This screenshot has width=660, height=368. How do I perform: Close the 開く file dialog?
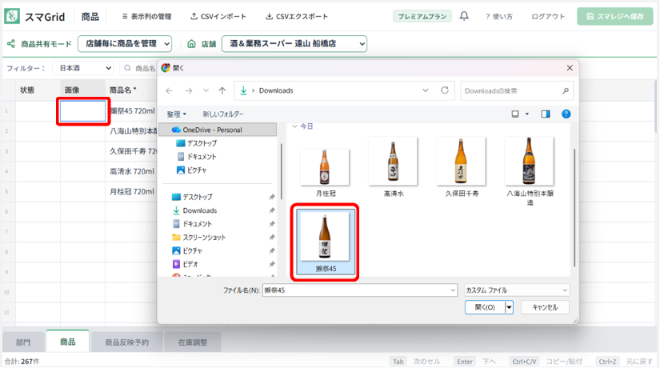pyautogui.click(x=570, y=68)
